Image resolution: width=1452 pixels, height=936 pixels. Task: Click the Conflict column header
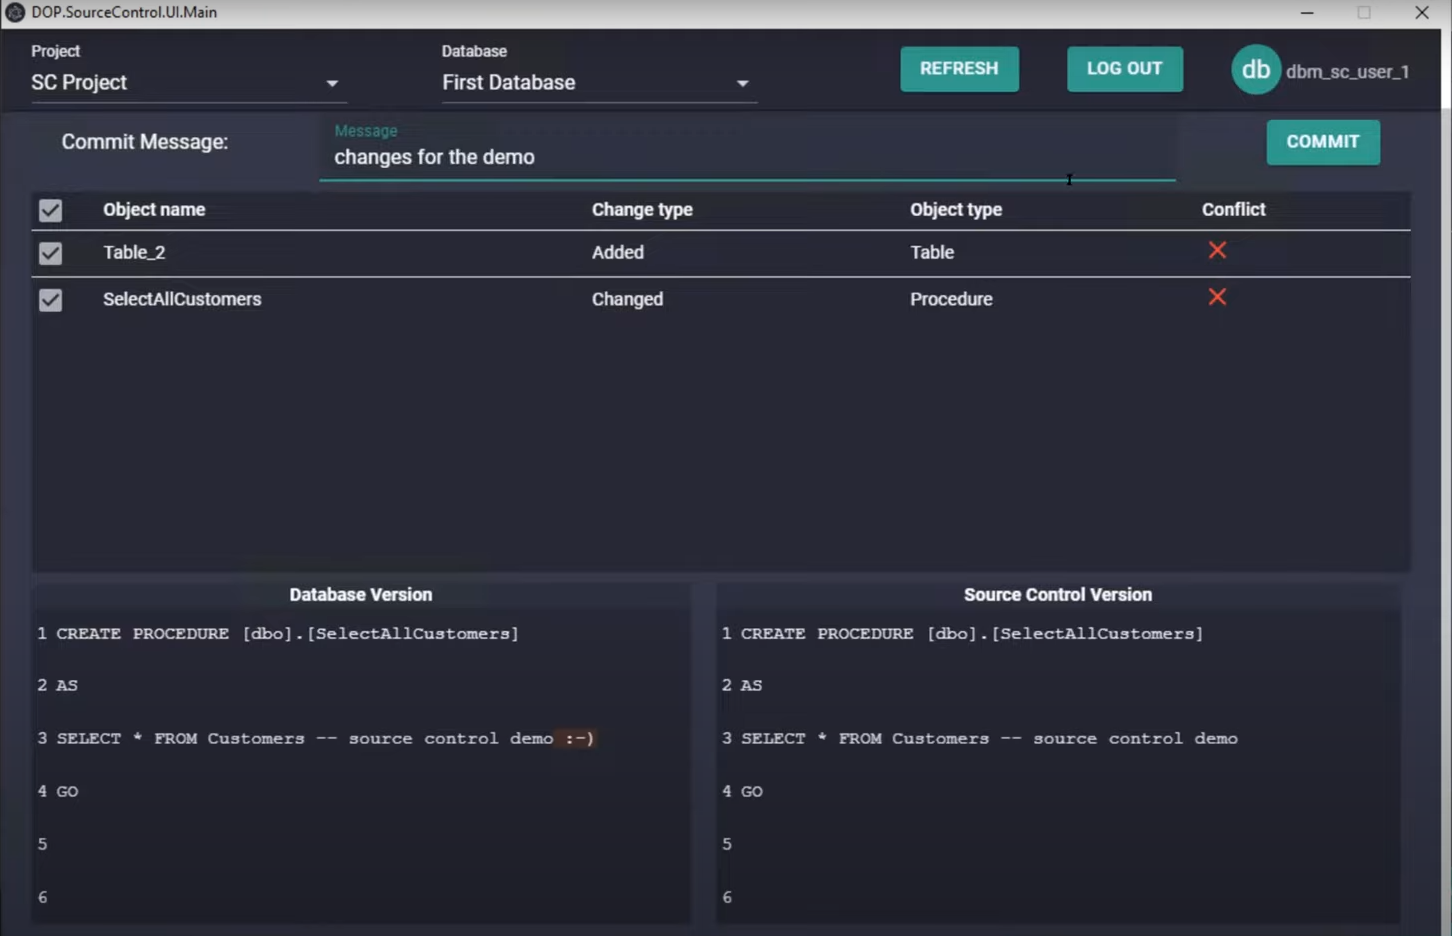tap(1233, 209)
